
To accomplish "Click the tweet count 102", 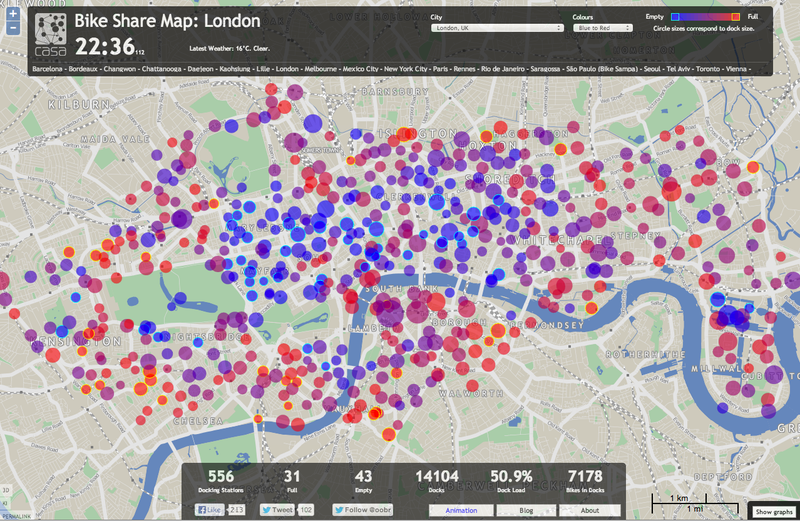I will click(306, 510).
